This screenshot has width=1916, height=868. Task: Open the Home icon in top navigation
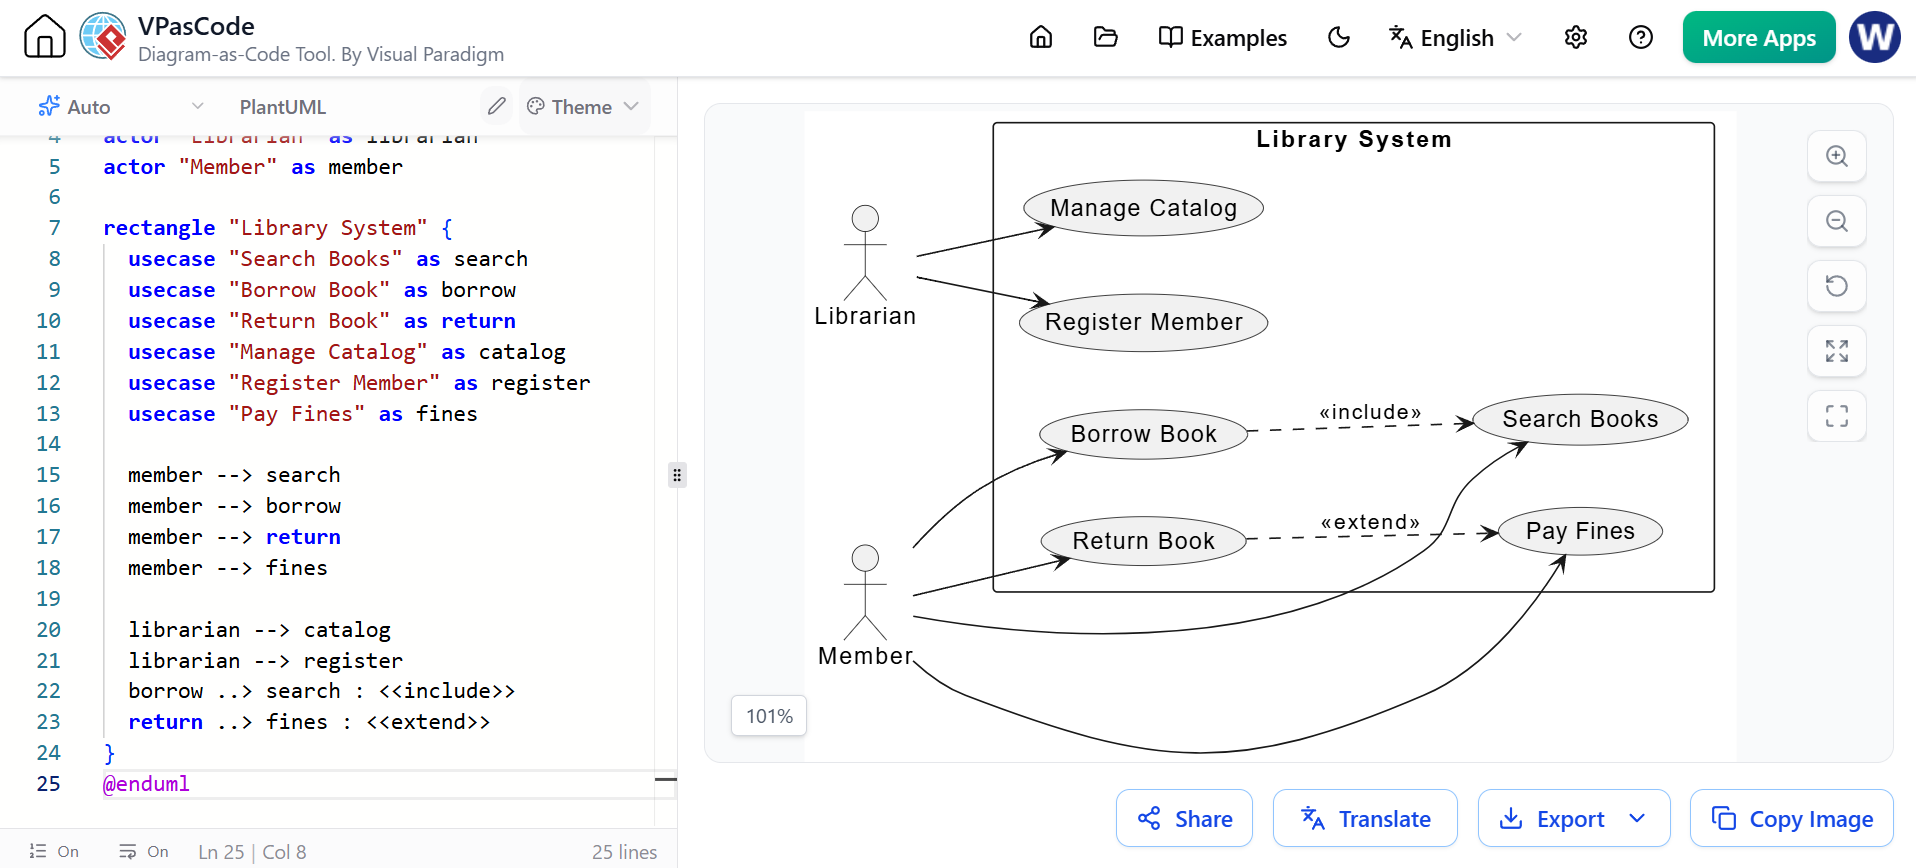(x=1041, y=37)
